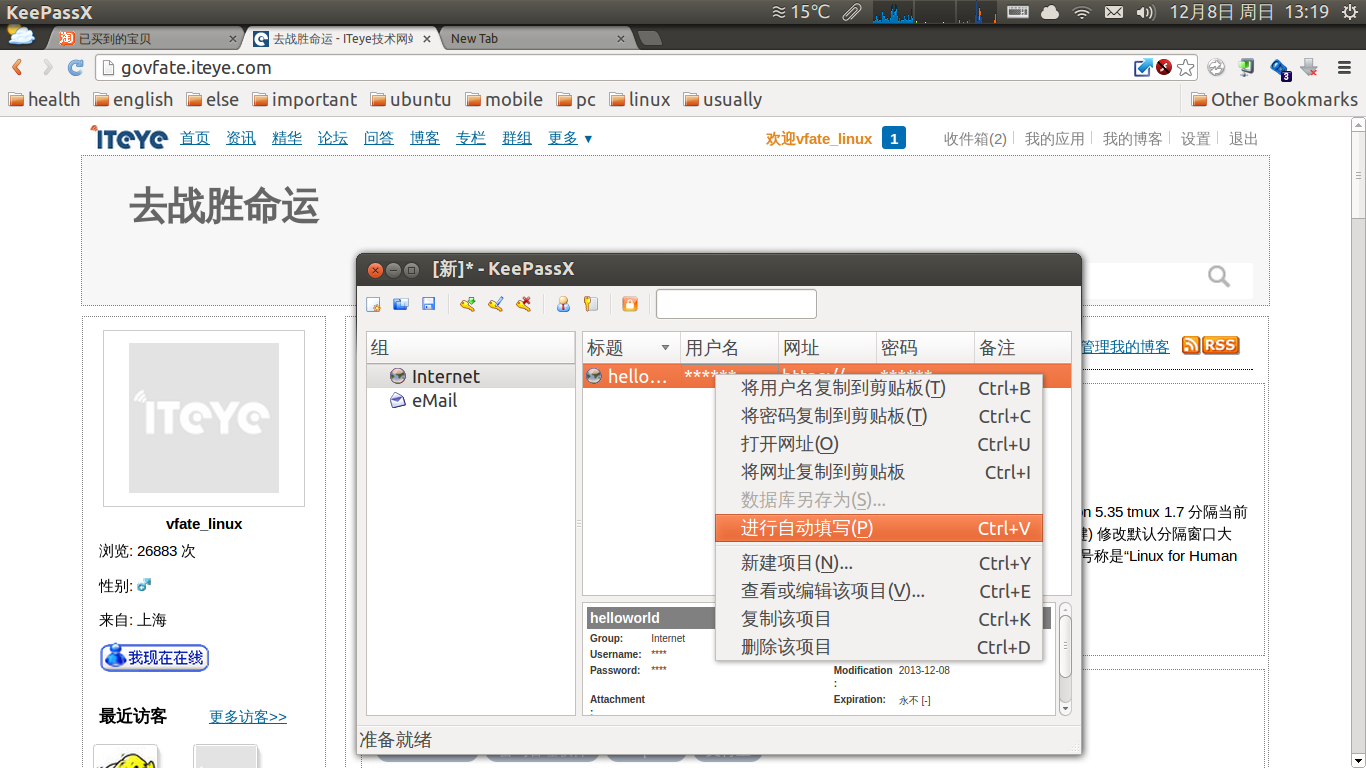Open the 博客 link on ITeye
Image resolution: width=1366 pixels, height=768 pixels.
pos(425,138)
